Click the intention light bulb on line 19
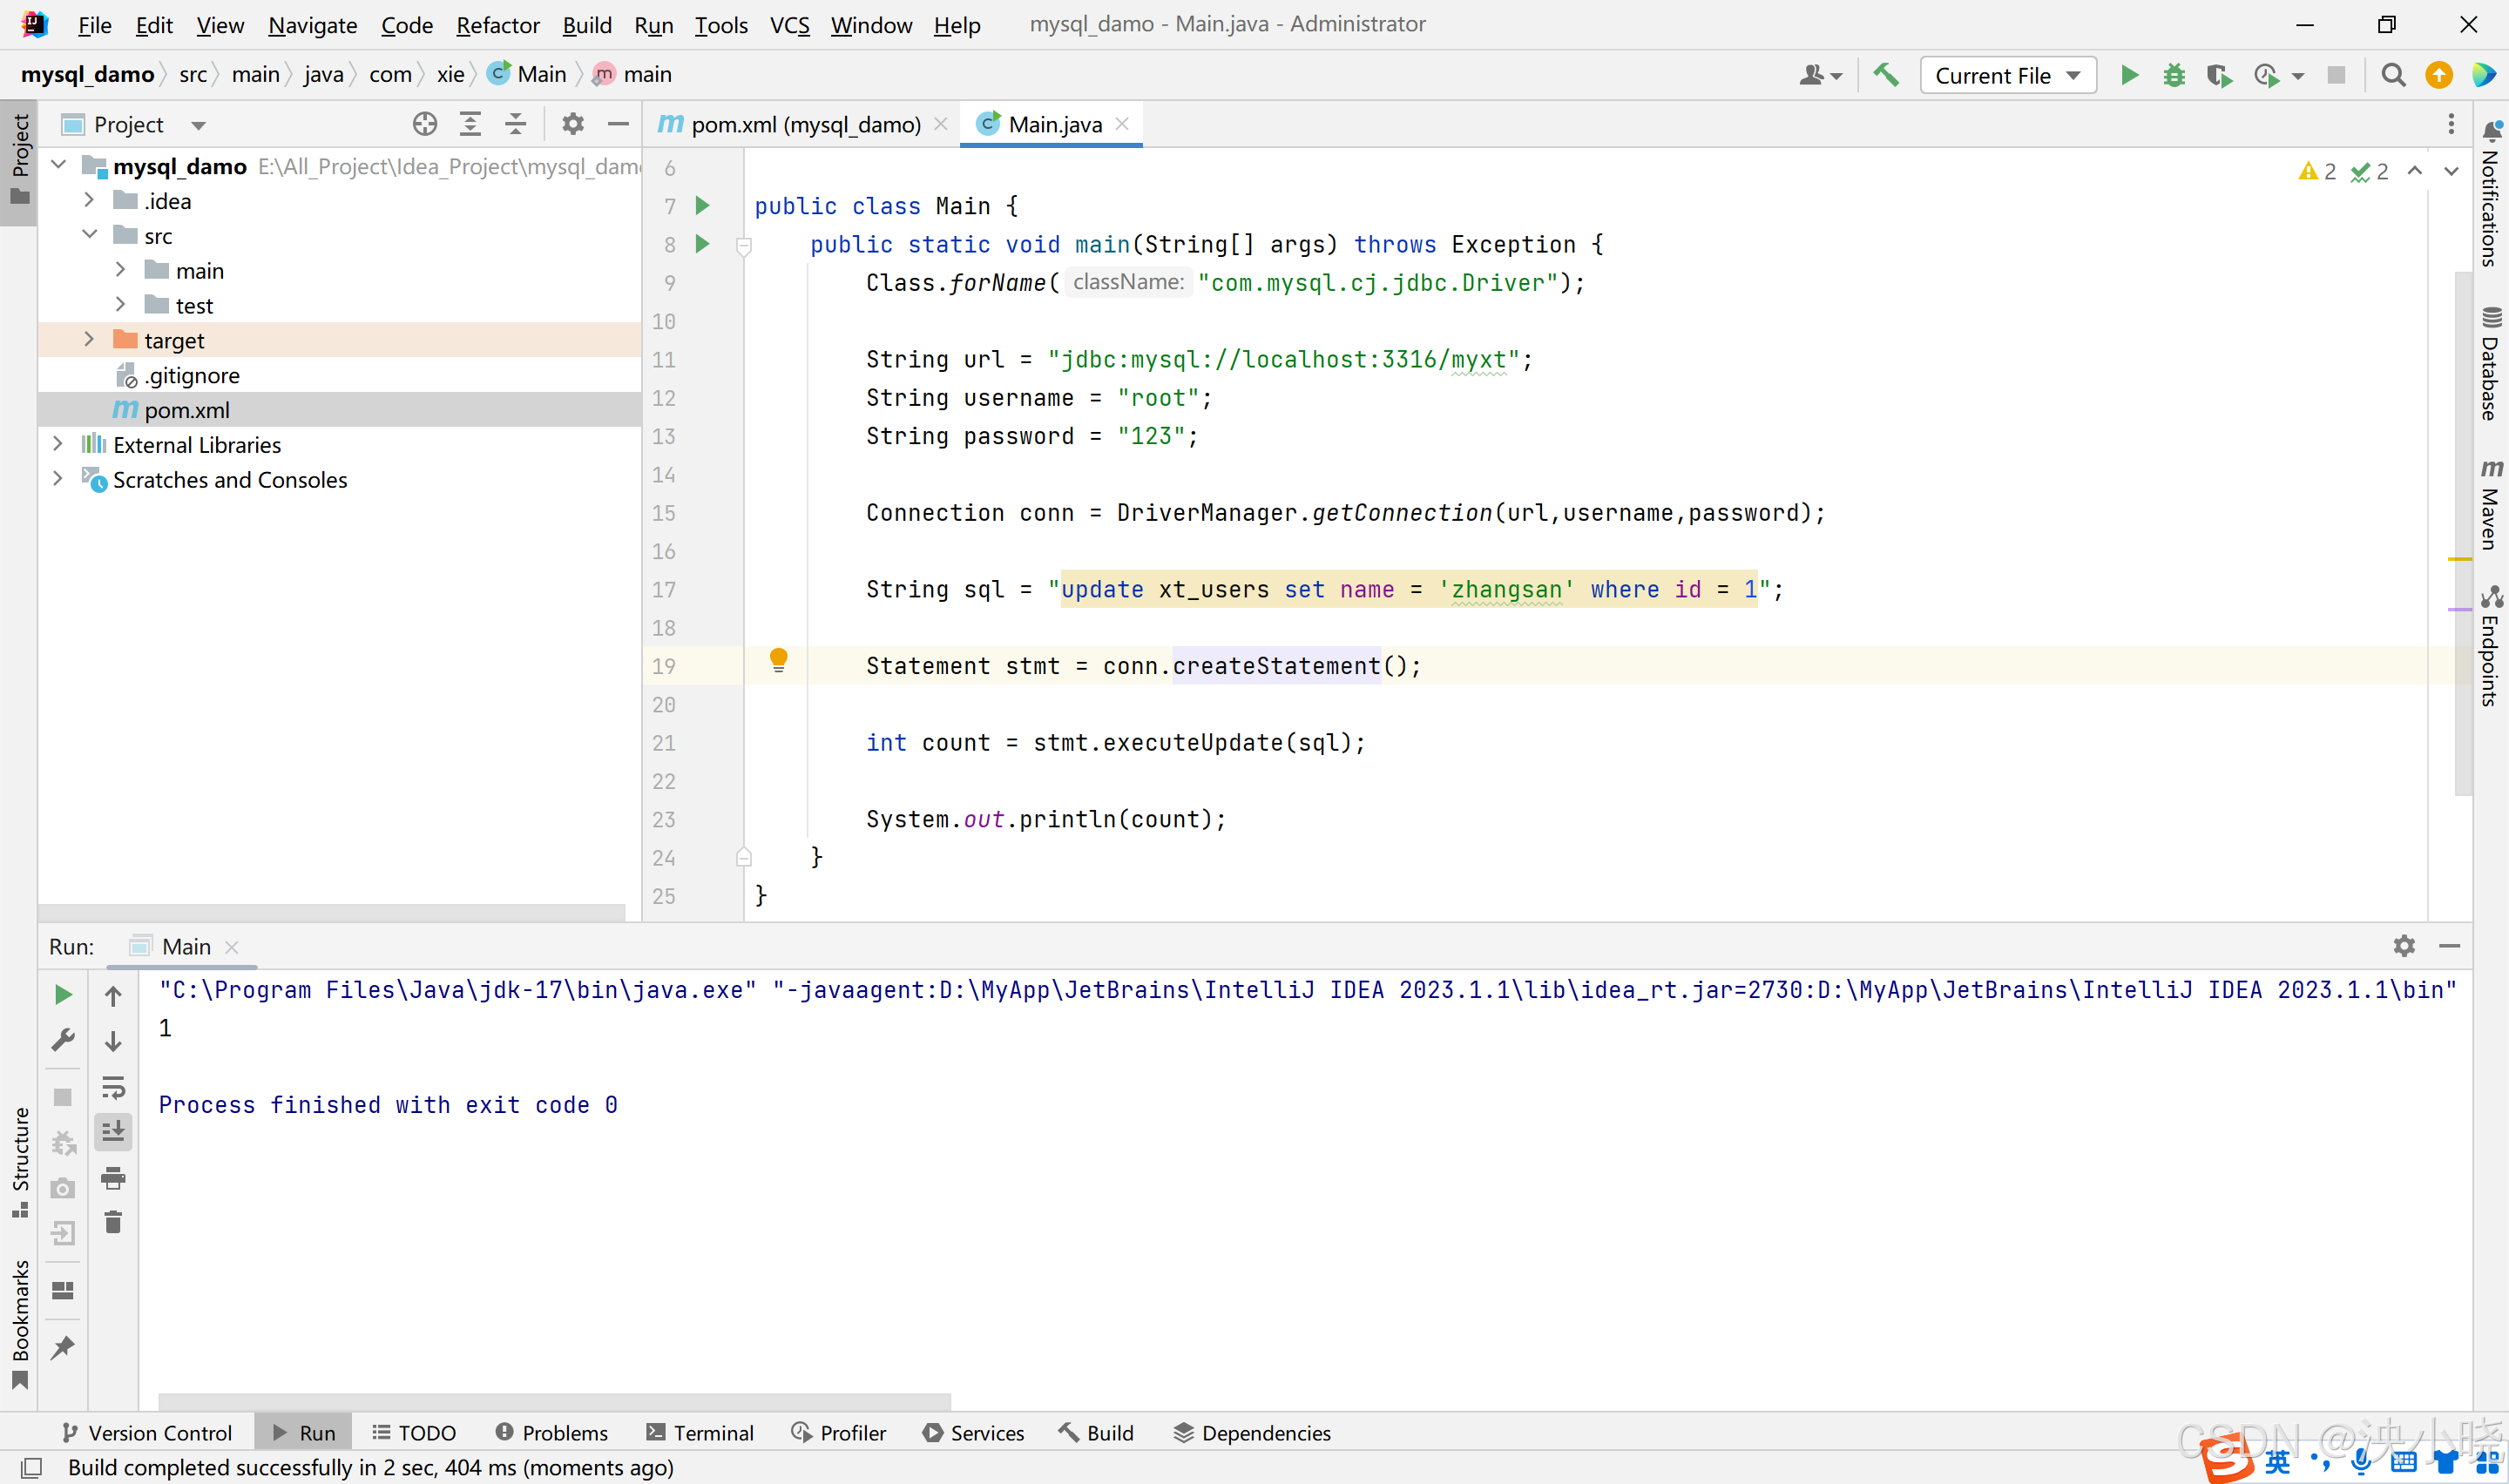Viewport: 2509px width, 1484px height. 779,659
